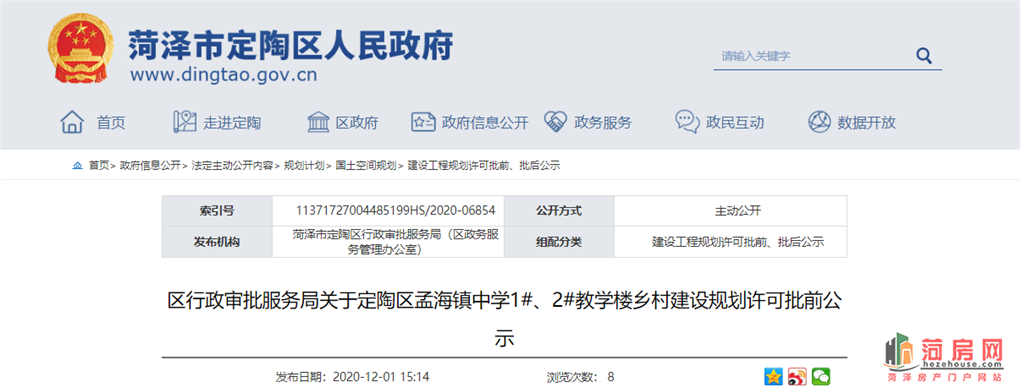The image size is (1020, 387).
Task: Go to 规划计划 breadcrumb link
Action: [304, 166]
